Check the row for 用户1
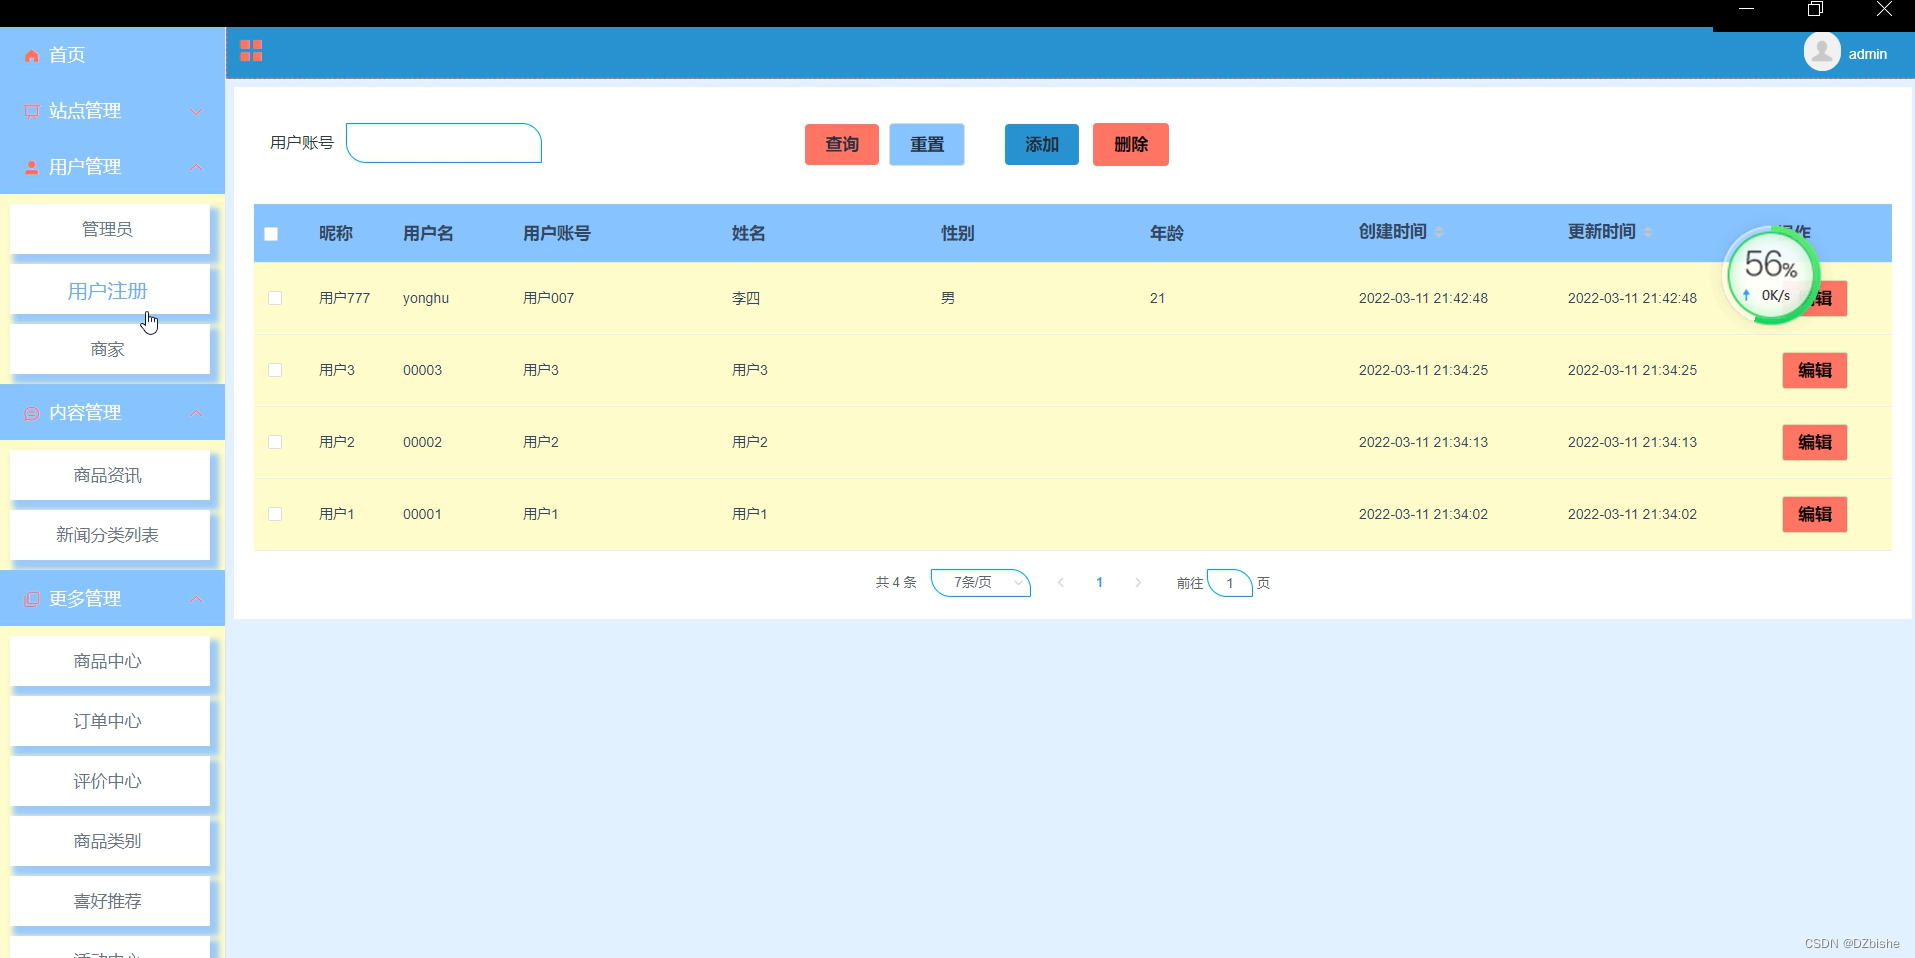1915x958 pixels. (x=275, y=514)
